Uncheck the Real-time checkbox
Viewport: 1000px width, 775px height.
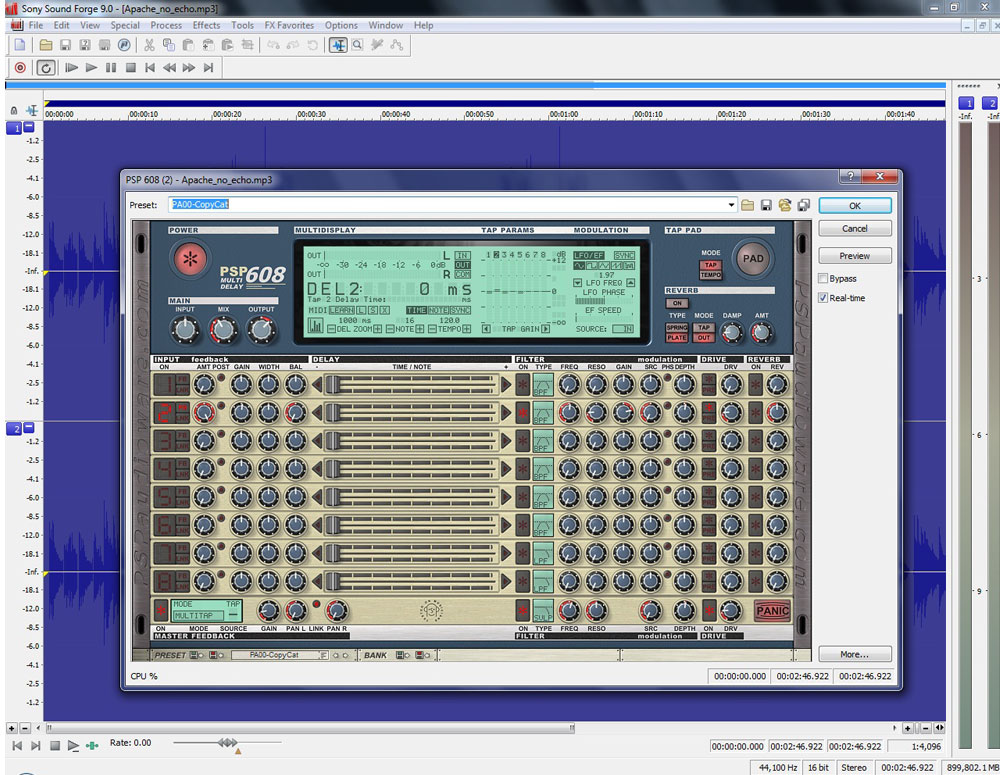click(x=823, y=298)
